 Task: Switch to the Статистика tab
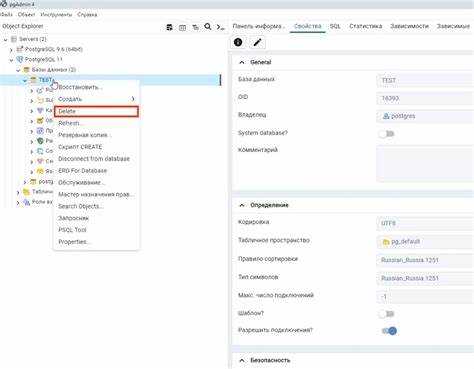click(365, 26)
